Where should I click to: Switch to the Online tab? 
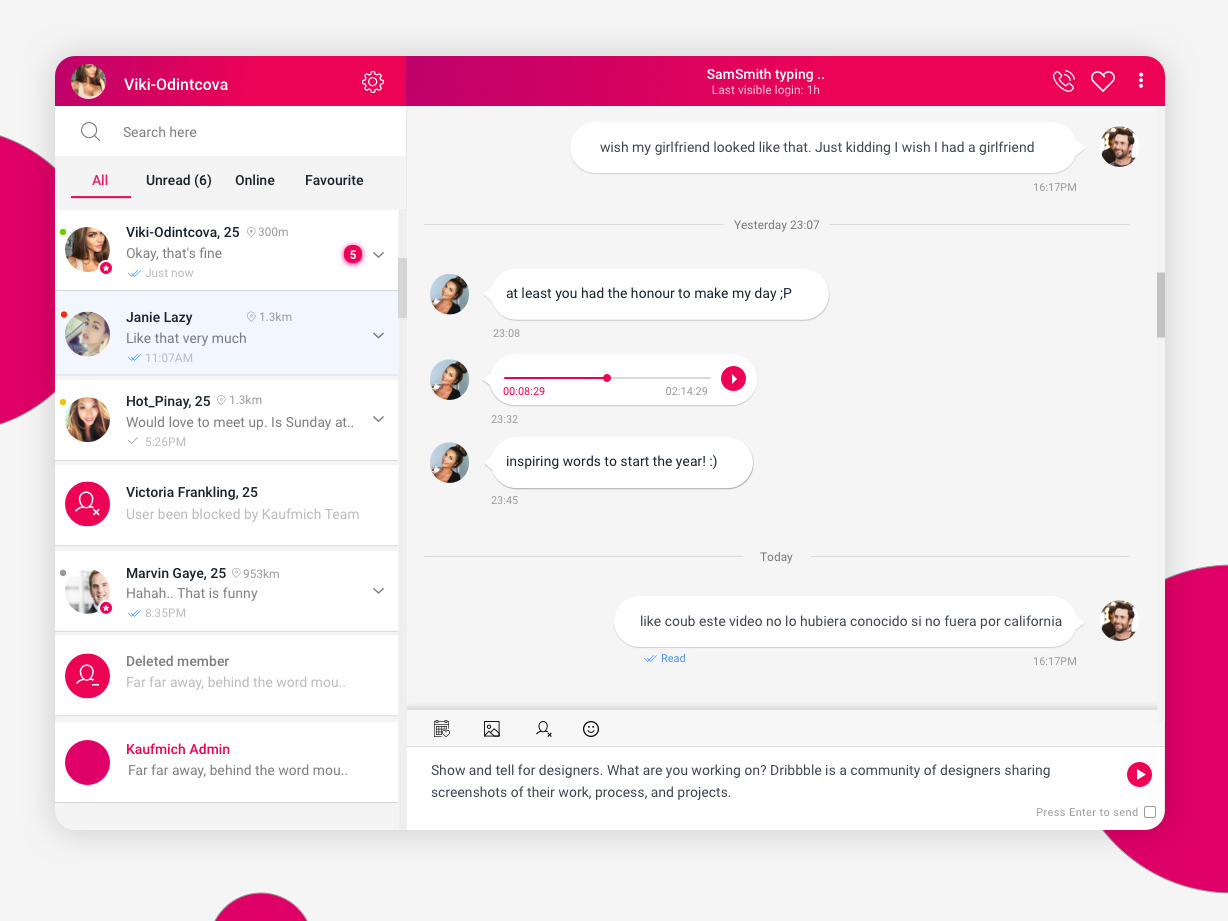(255, 181)
